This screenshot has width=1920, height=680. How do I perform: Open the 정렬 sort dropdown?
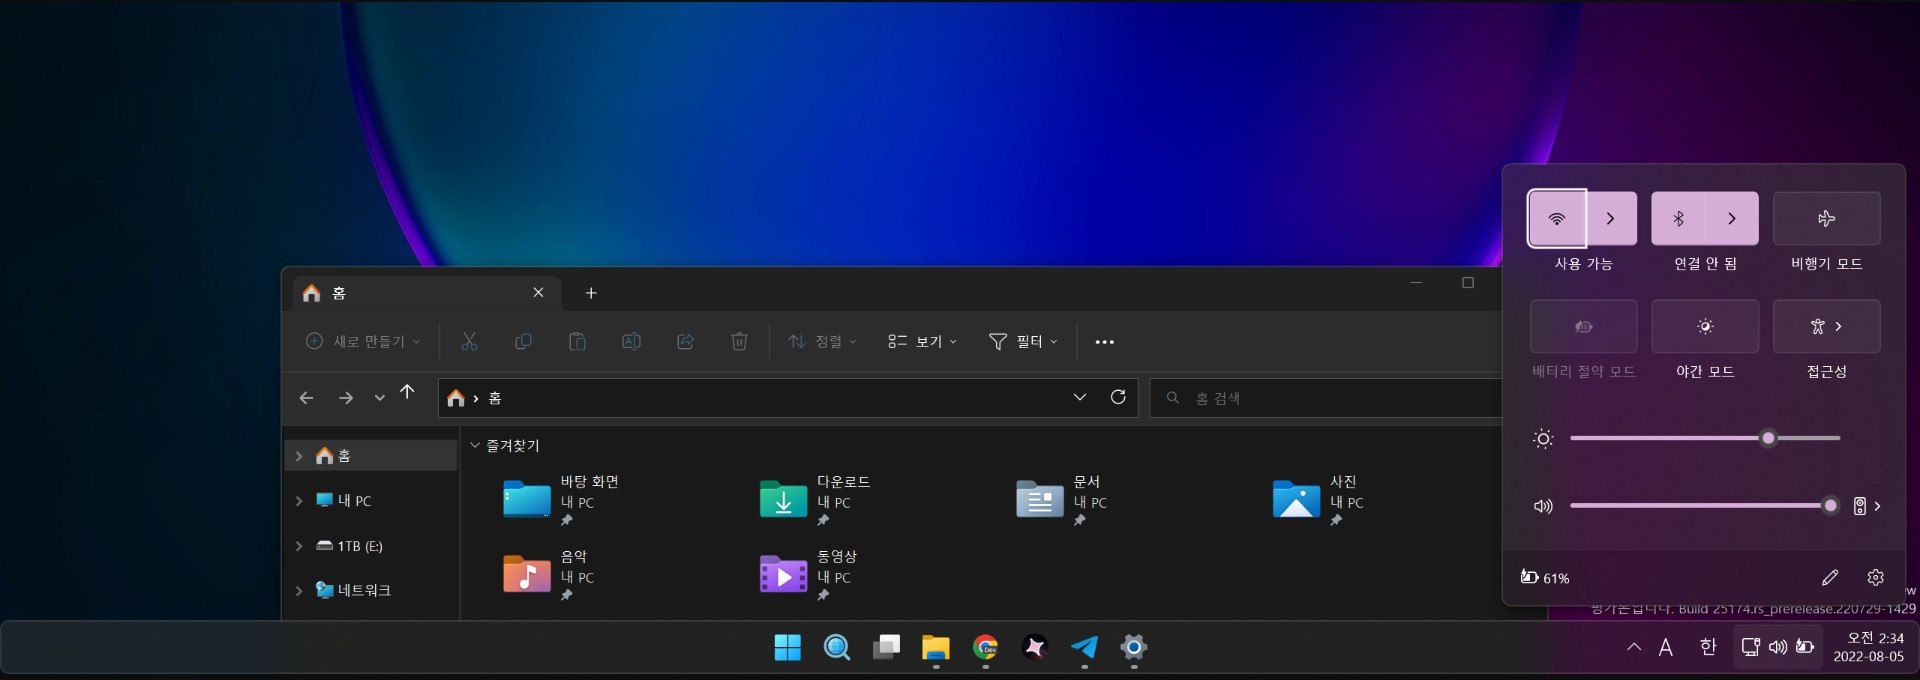(x=822, y=342)
